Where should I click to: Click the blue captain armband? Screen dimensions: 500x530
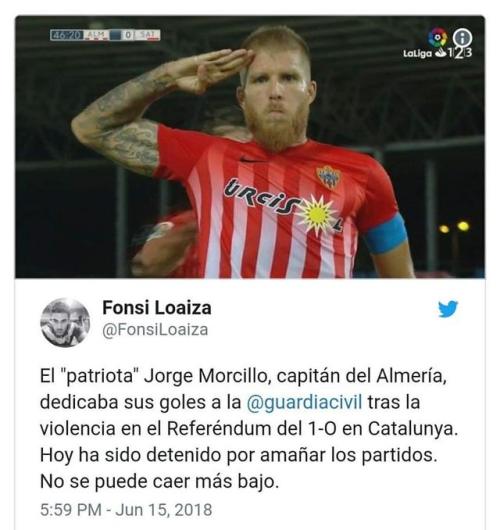coord(386,233)
